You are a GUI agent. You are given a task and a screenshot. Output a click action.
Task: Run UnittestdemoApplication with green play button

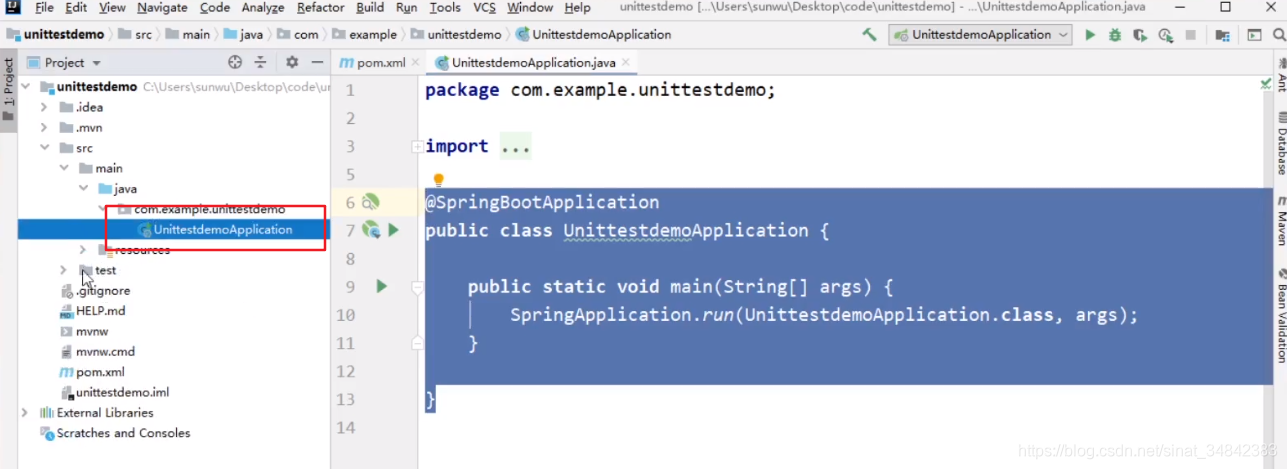tap(1090, 35)
